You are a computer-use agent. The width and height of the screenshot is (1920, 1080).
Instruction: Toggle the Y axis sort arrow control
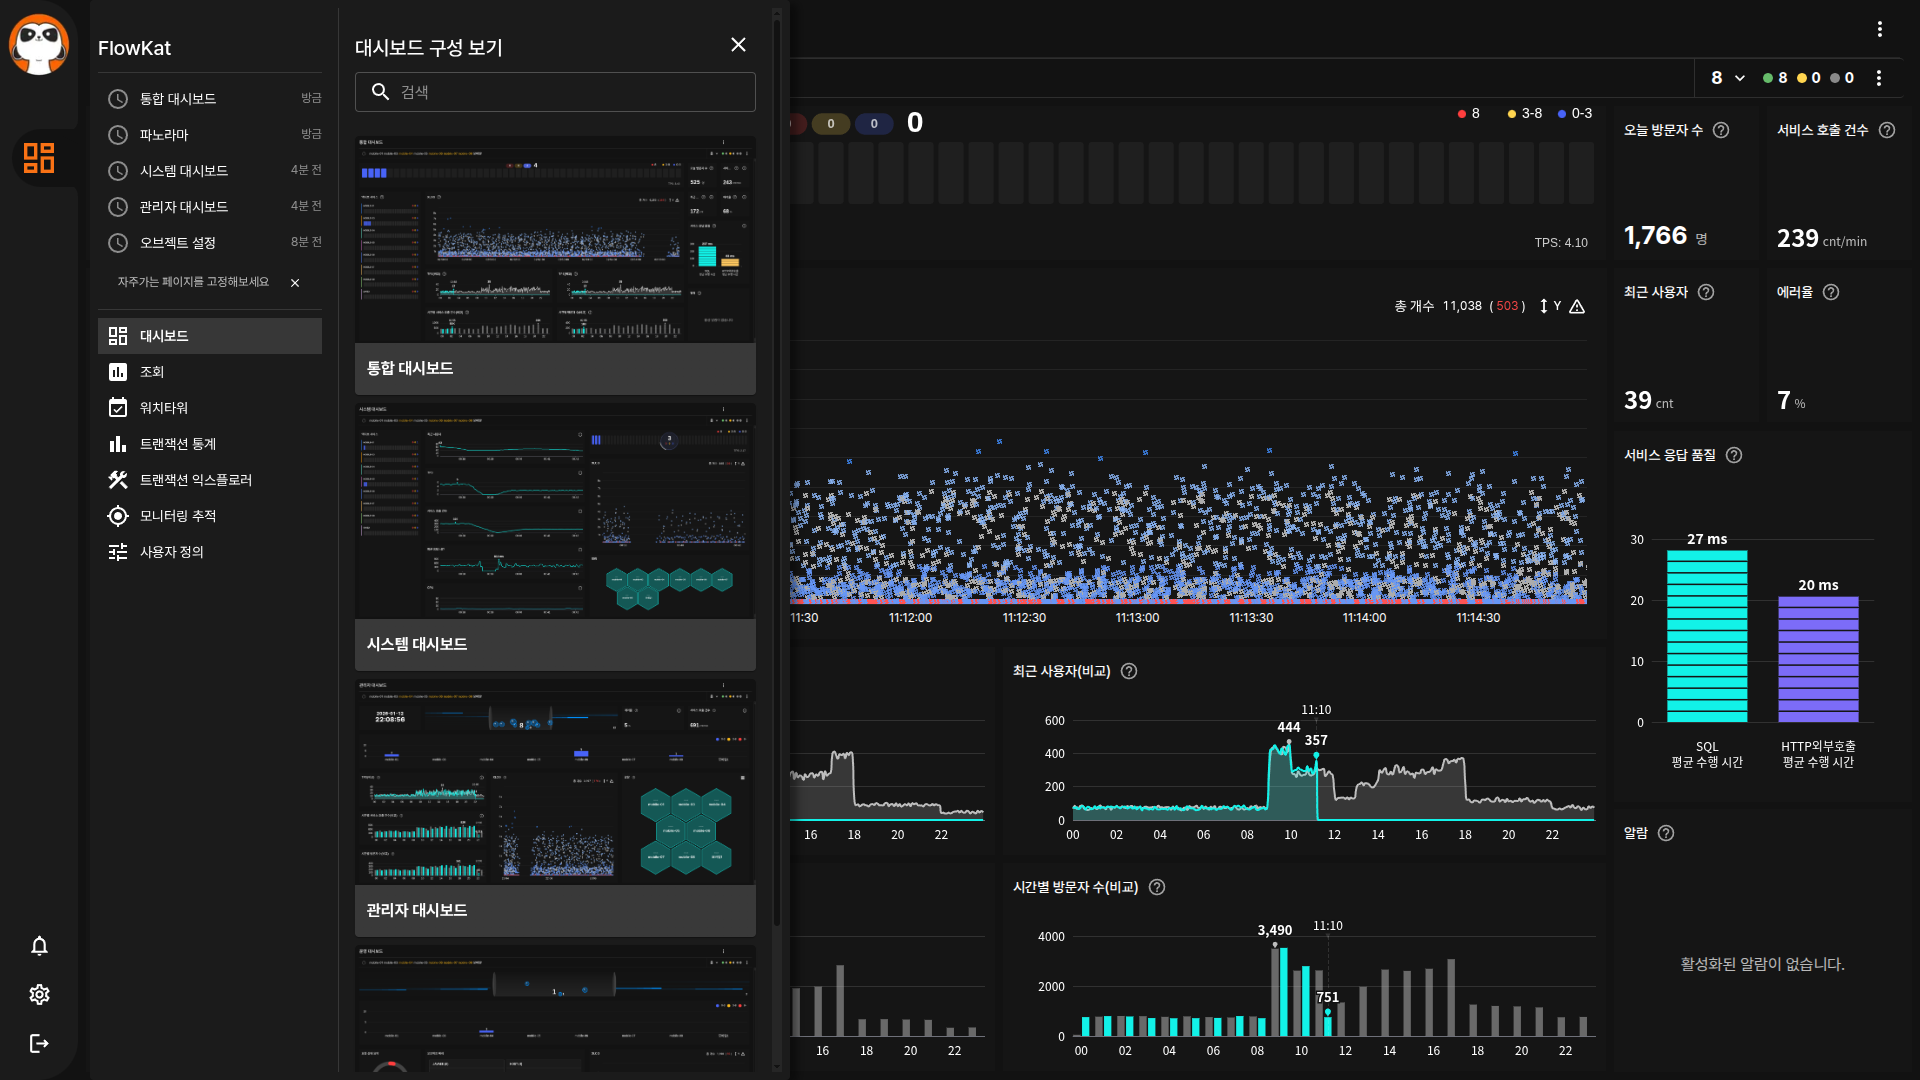pyautogui.click(x=1544, y=306)
